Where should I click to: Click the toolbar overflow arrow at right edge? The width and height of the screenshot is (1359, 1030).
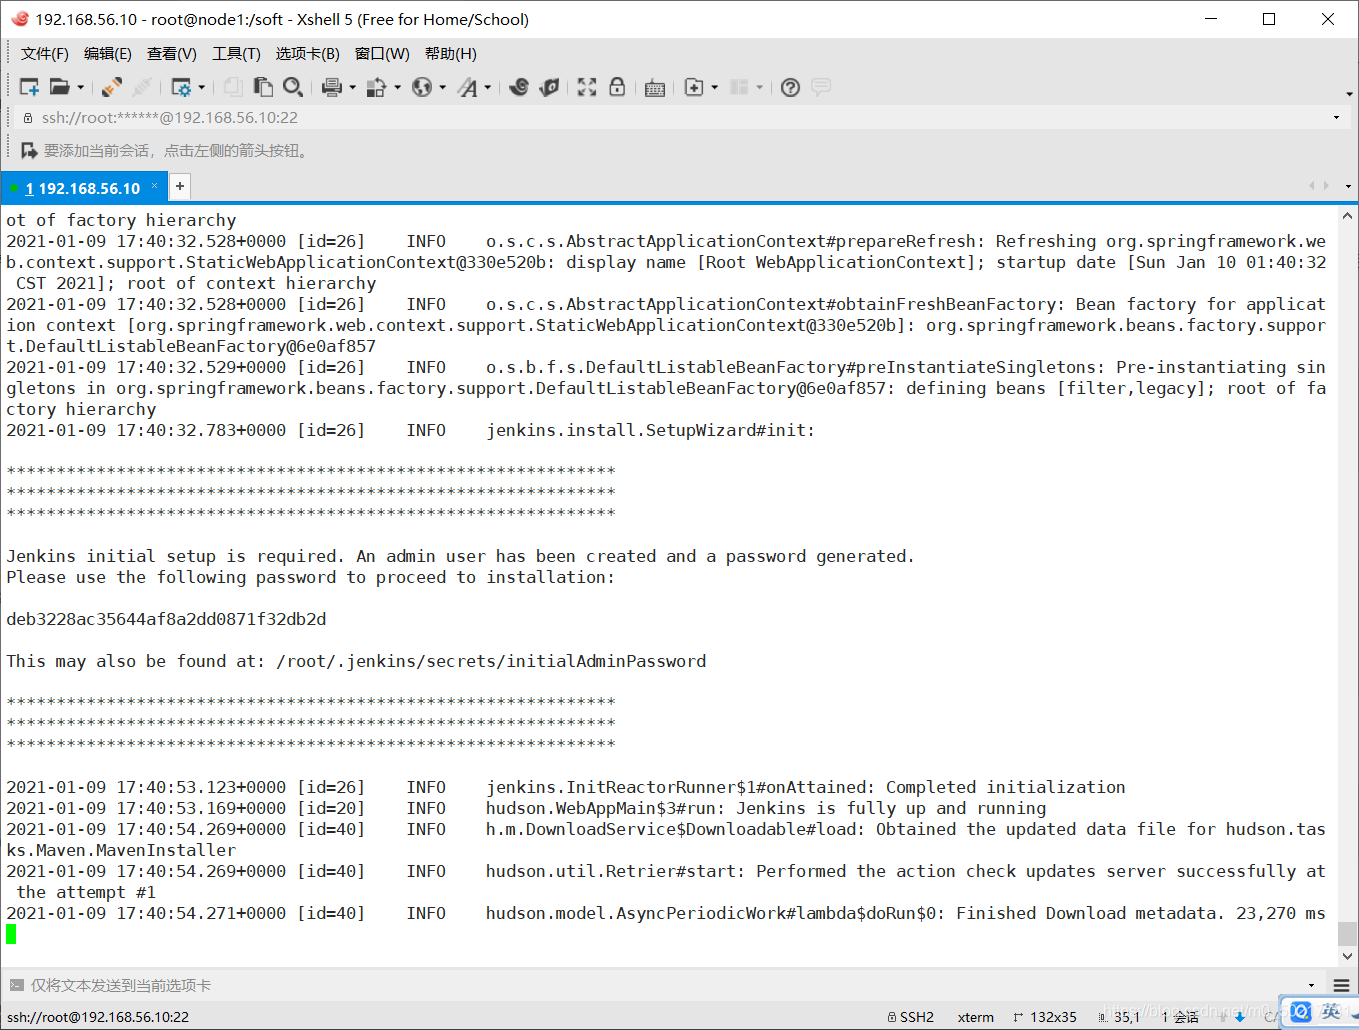(x=1349, y=94)
